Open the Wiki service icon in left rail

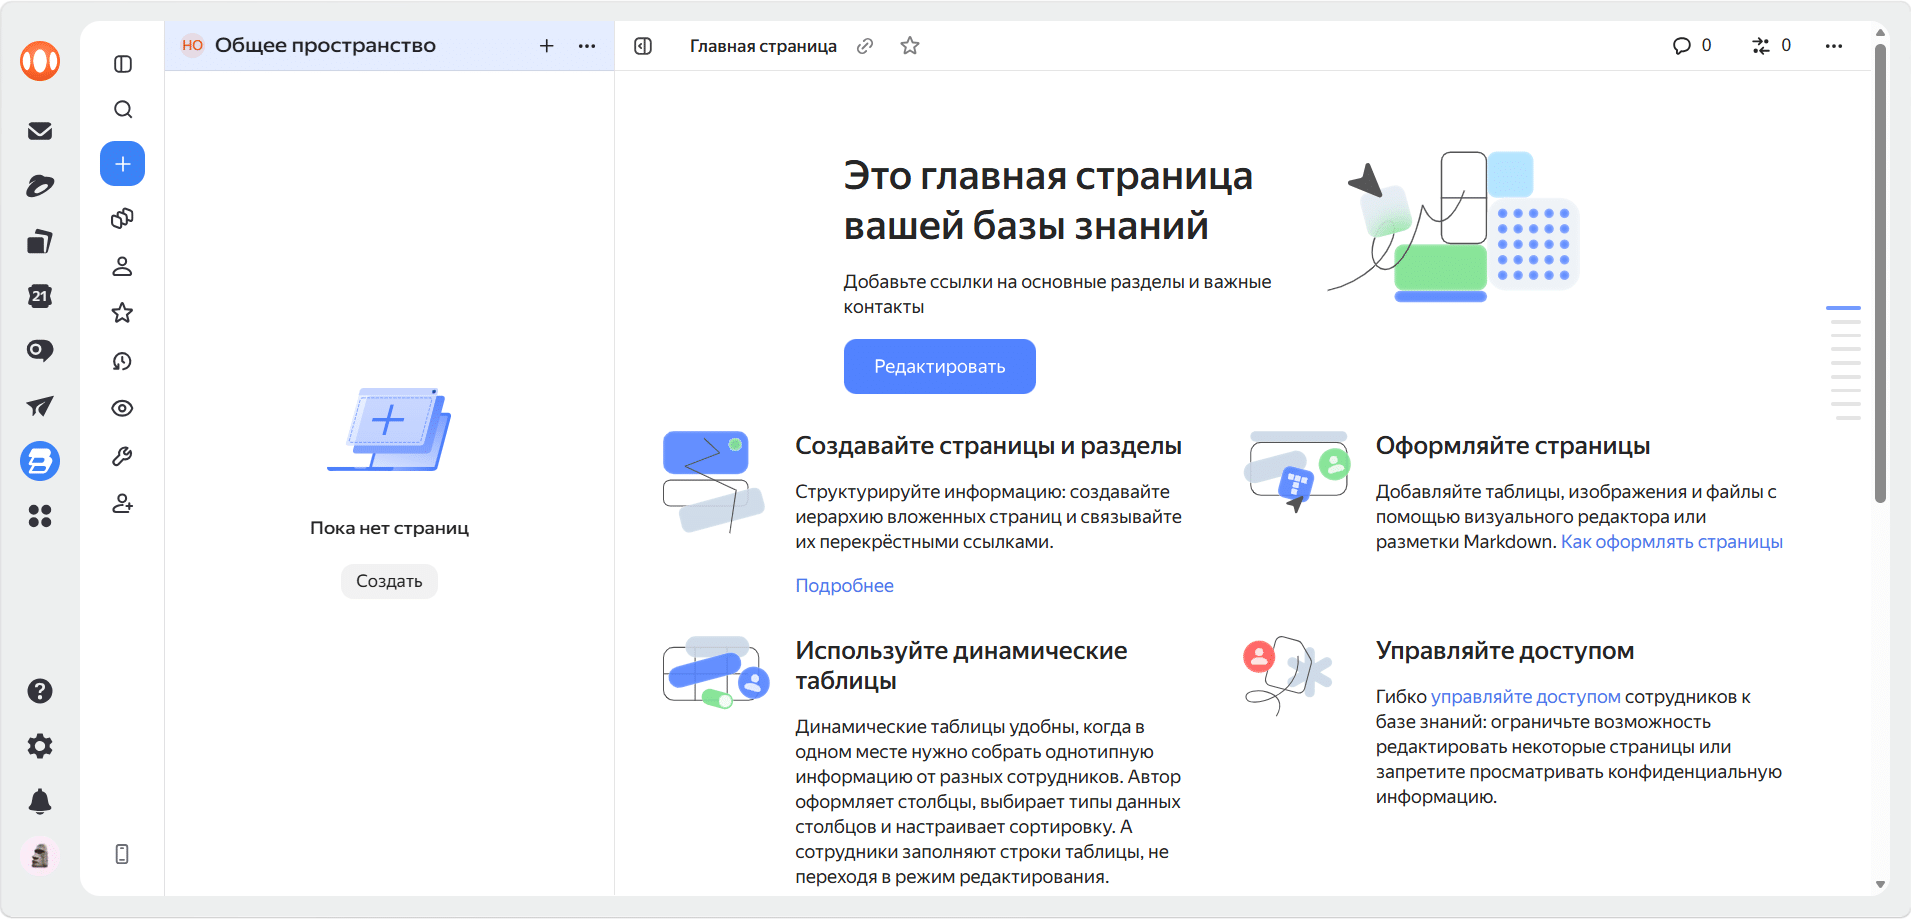pos(40,461)
